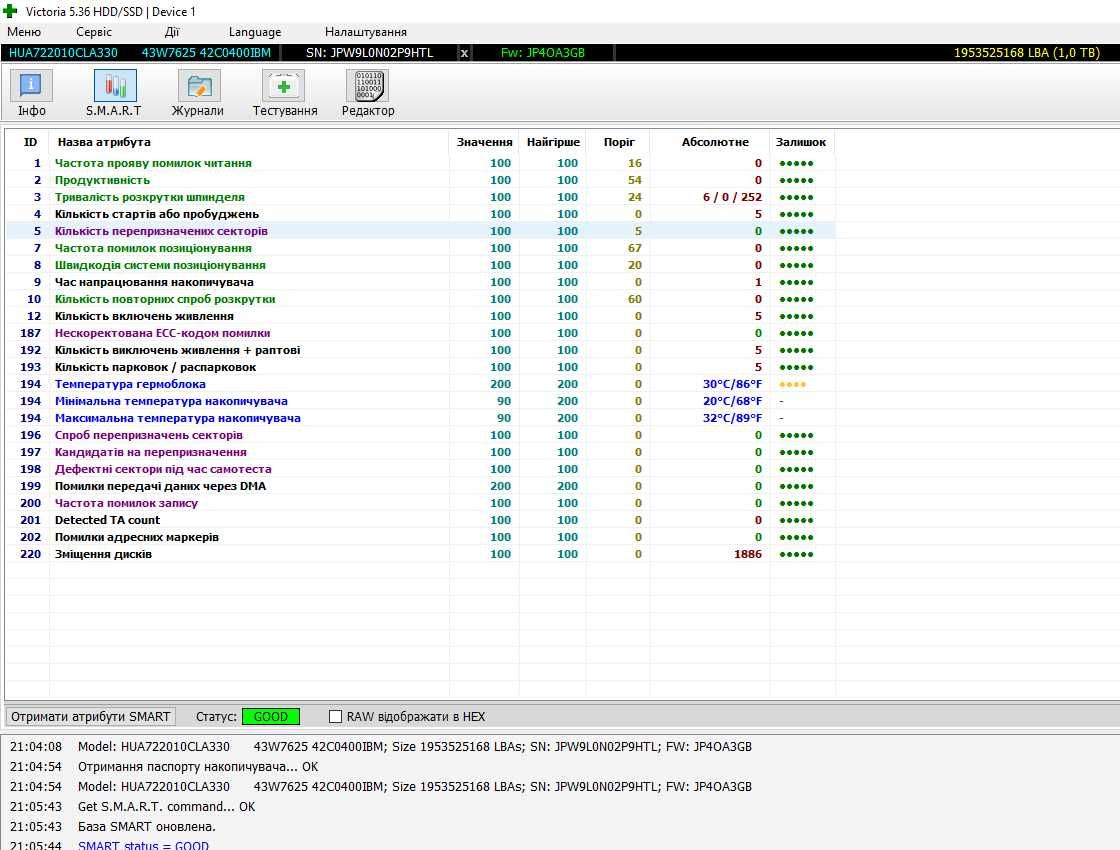Open the Сервіс menu
Screen dimensions: 1120x850
(x=94, y=32)
